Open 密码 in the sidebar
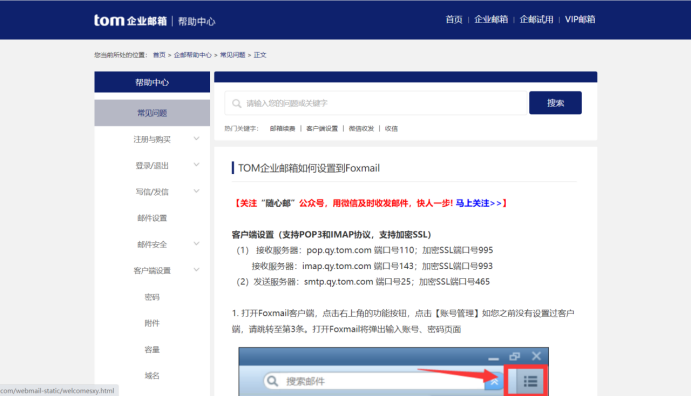691x396 pixels. tap(152, 297)
